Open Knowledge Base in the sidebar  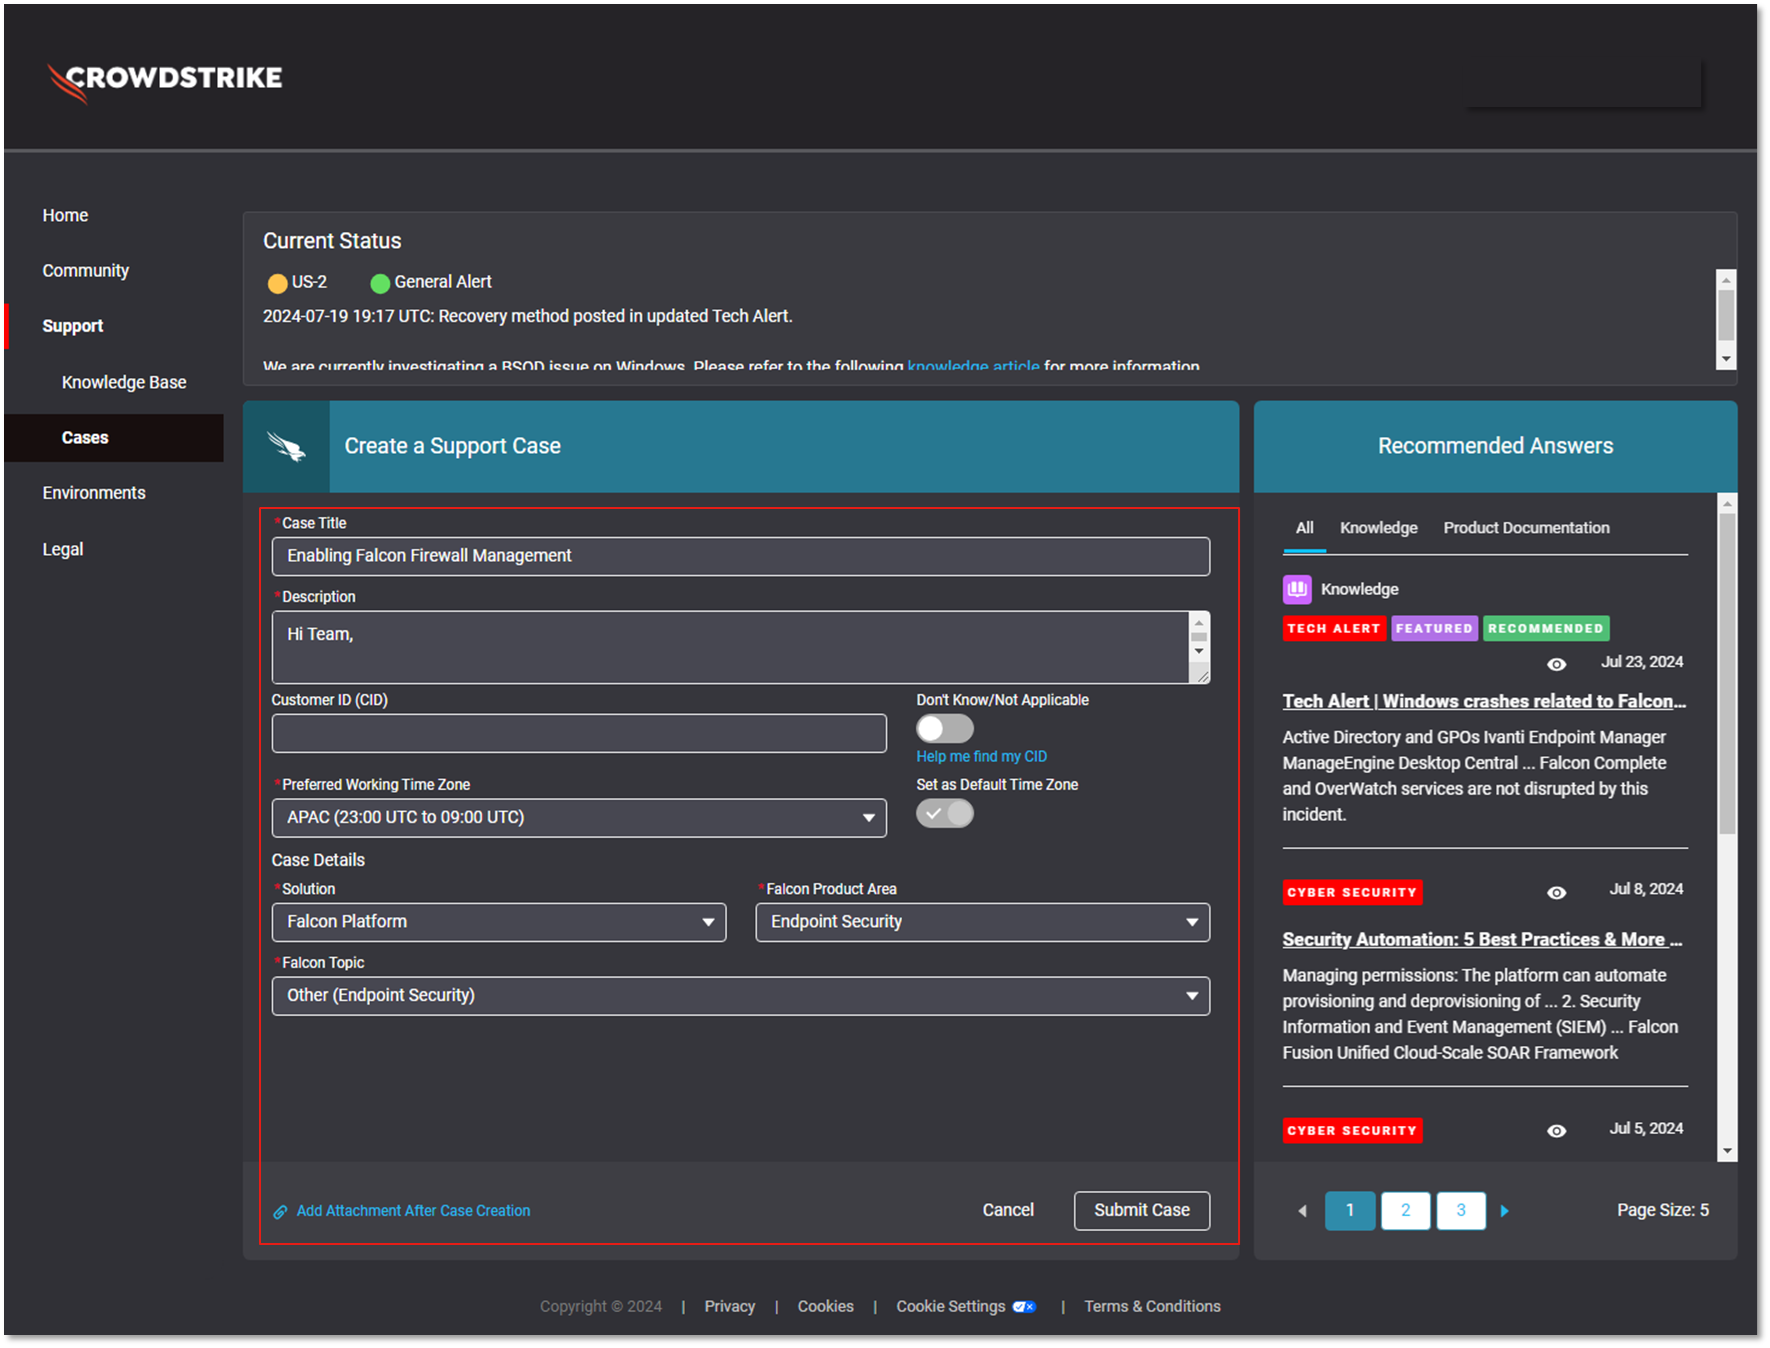click(124, 382)
